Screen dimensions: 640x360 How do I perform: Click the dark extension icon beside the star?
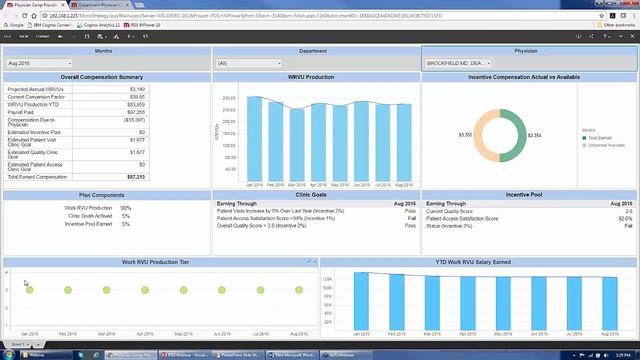coord(613,16)
